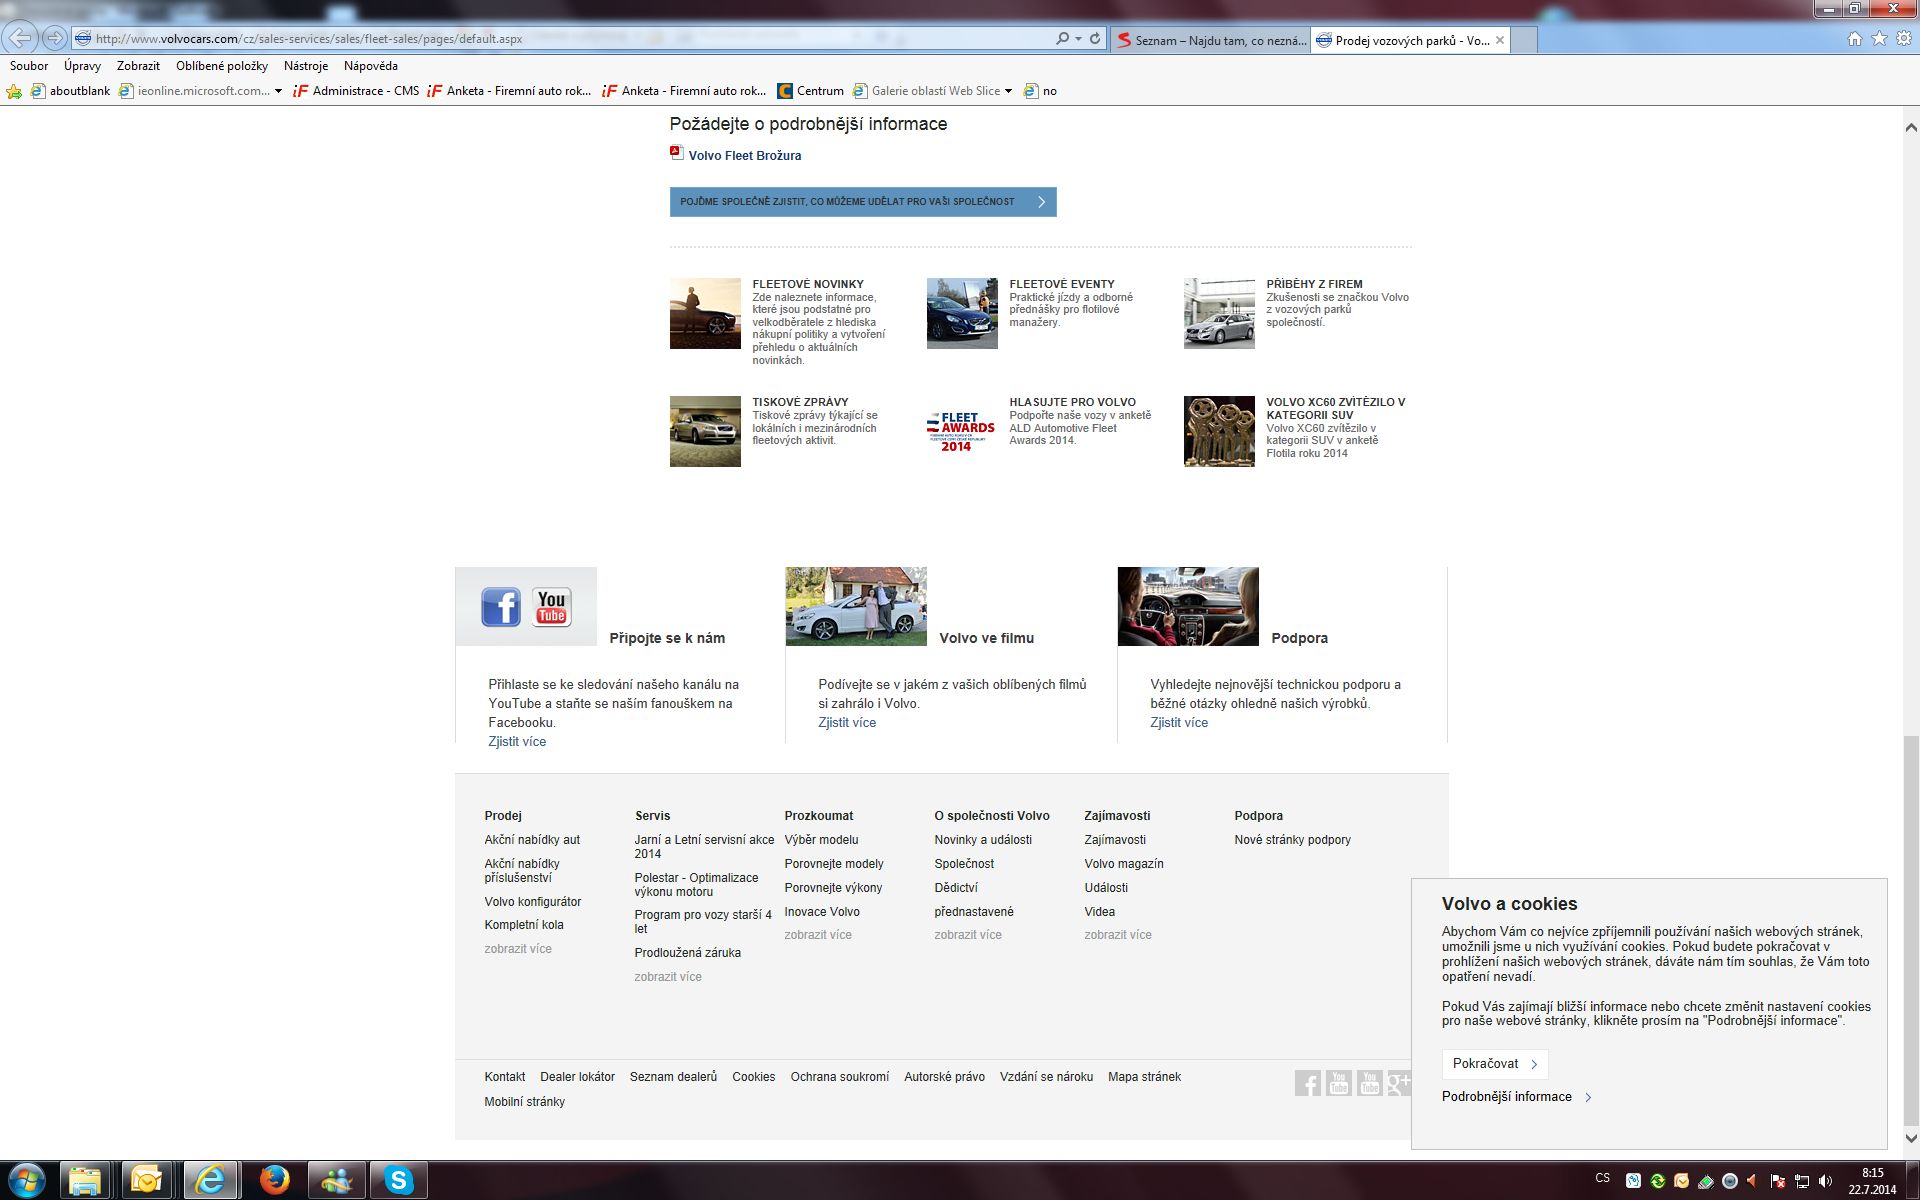Click the address bar search magnifier icon
The height and width of the screenshot is (1200, 1920).
(x=1062, y=39)
